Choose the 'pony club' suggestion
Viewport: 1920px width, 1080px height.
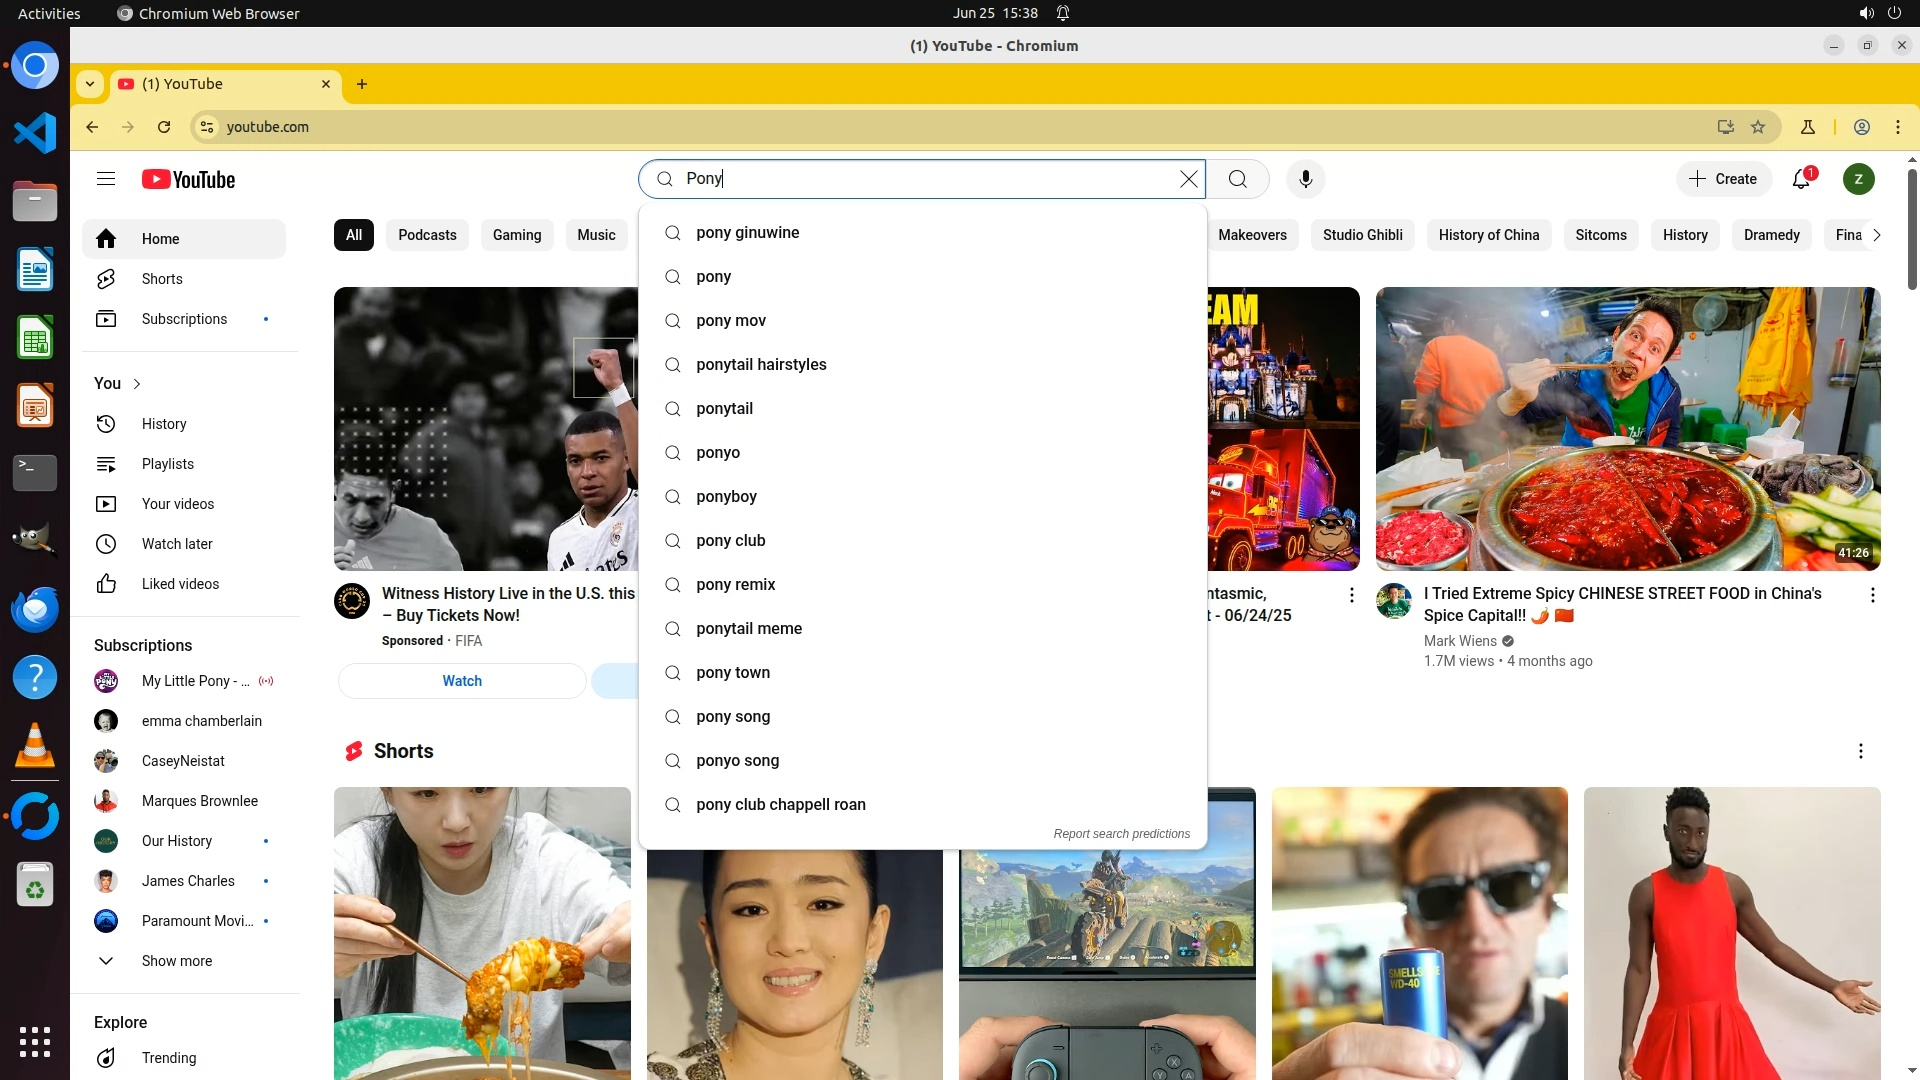tap(730, 541)
